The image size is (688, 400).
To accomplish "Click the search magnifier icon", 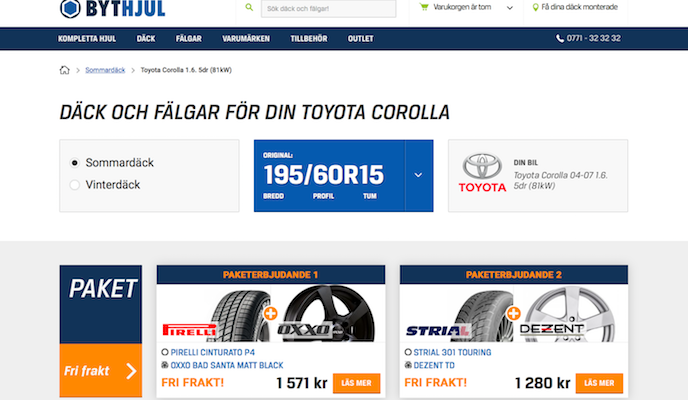I will pos(249,8).
